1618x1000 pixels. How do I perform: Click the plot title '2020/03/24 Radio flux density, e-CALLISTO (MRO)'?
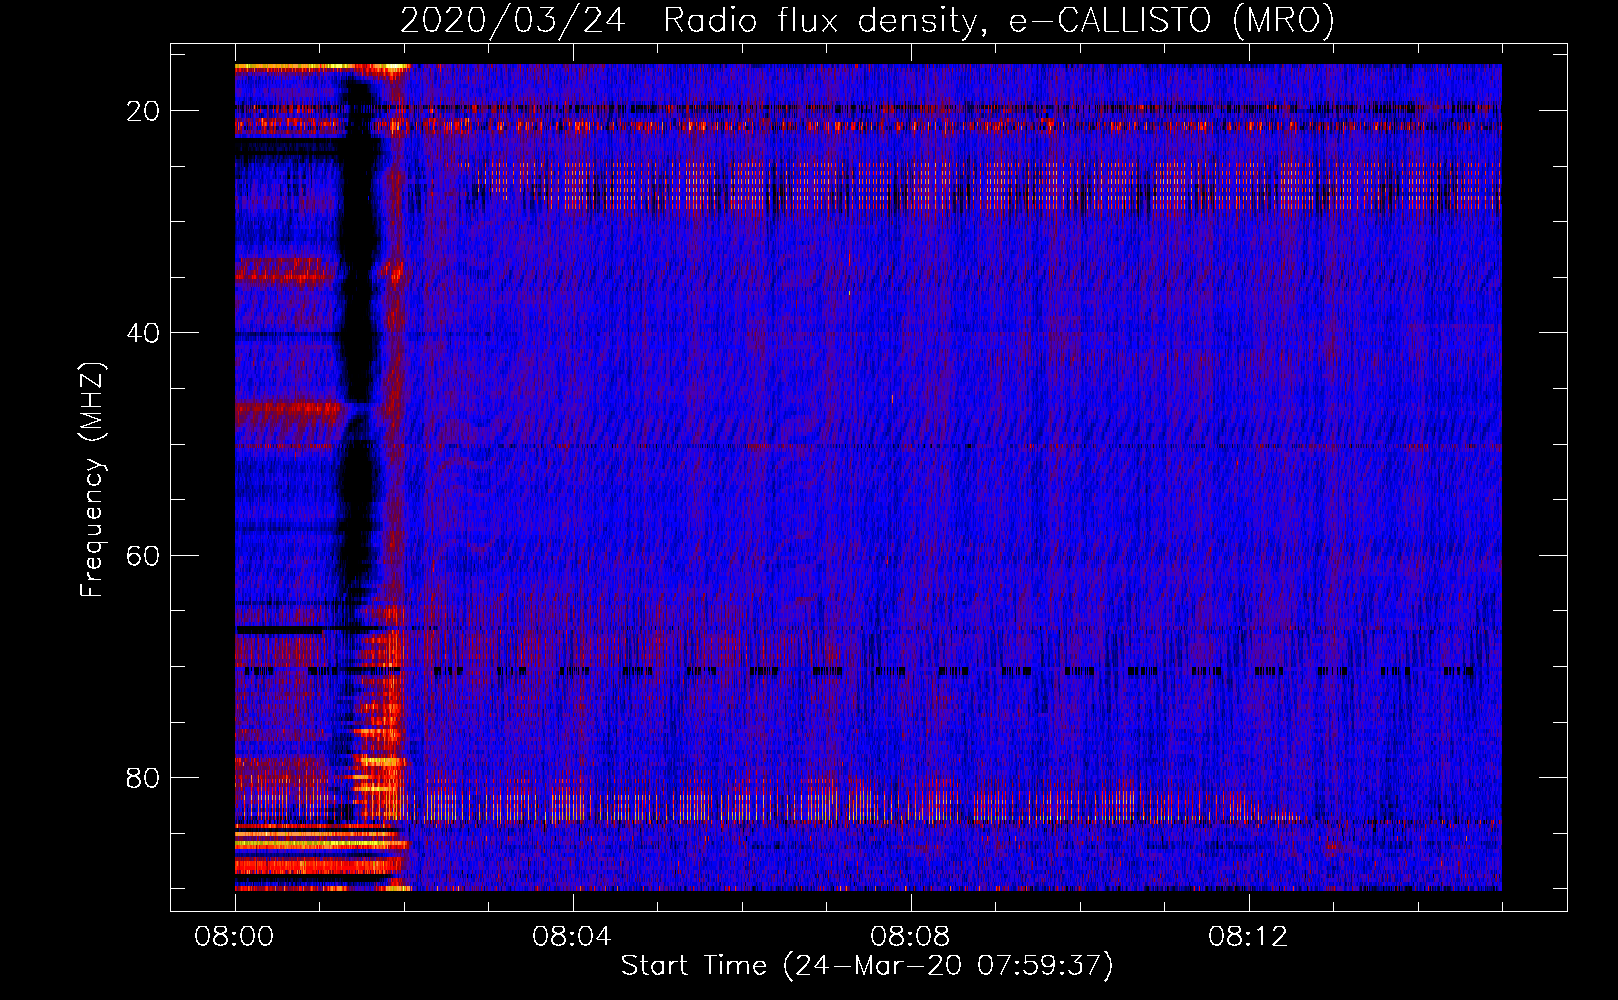[x=867, y=20]
